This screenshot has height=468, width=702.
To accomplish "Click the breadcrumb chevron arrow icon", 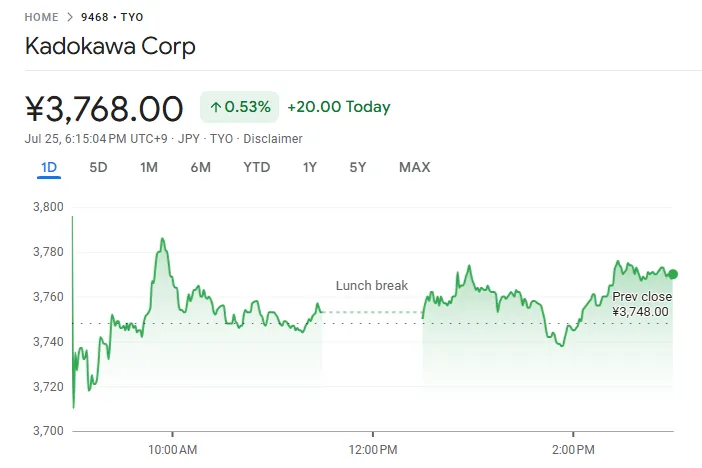I will tap(70, 17).
